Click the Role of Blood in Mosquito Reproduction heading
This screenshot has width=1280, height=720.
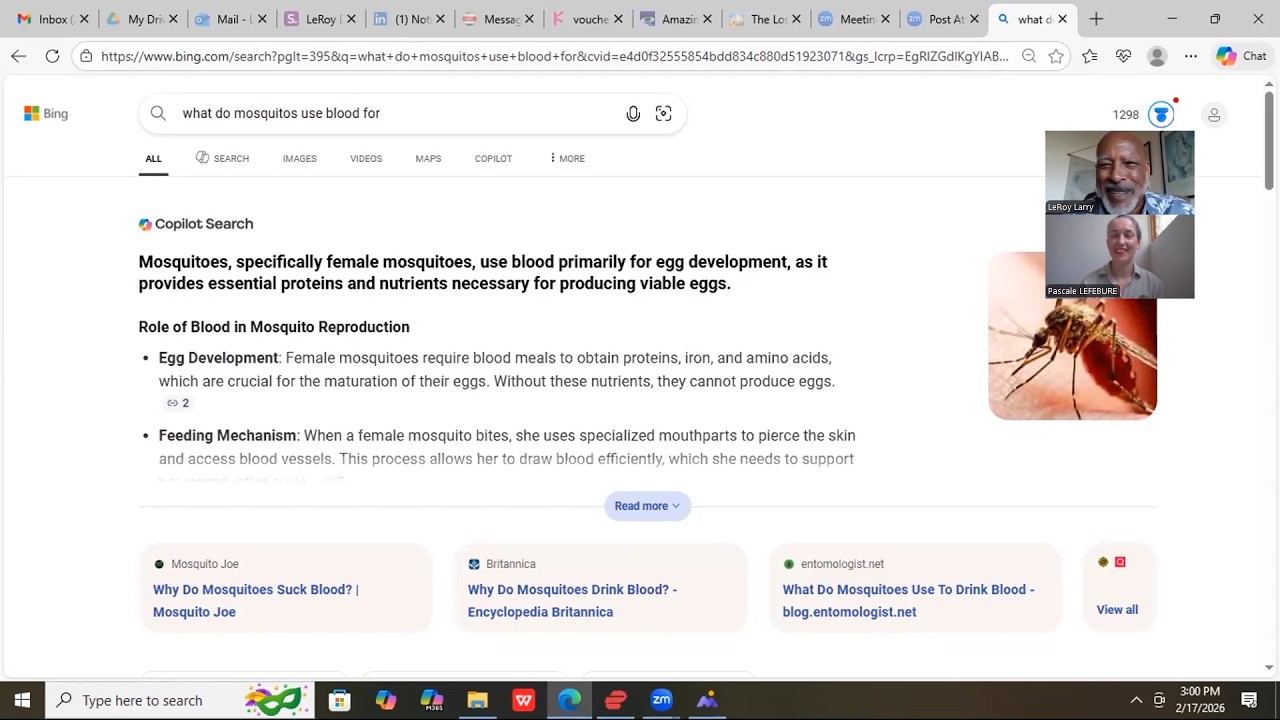(x=274, y=327)
